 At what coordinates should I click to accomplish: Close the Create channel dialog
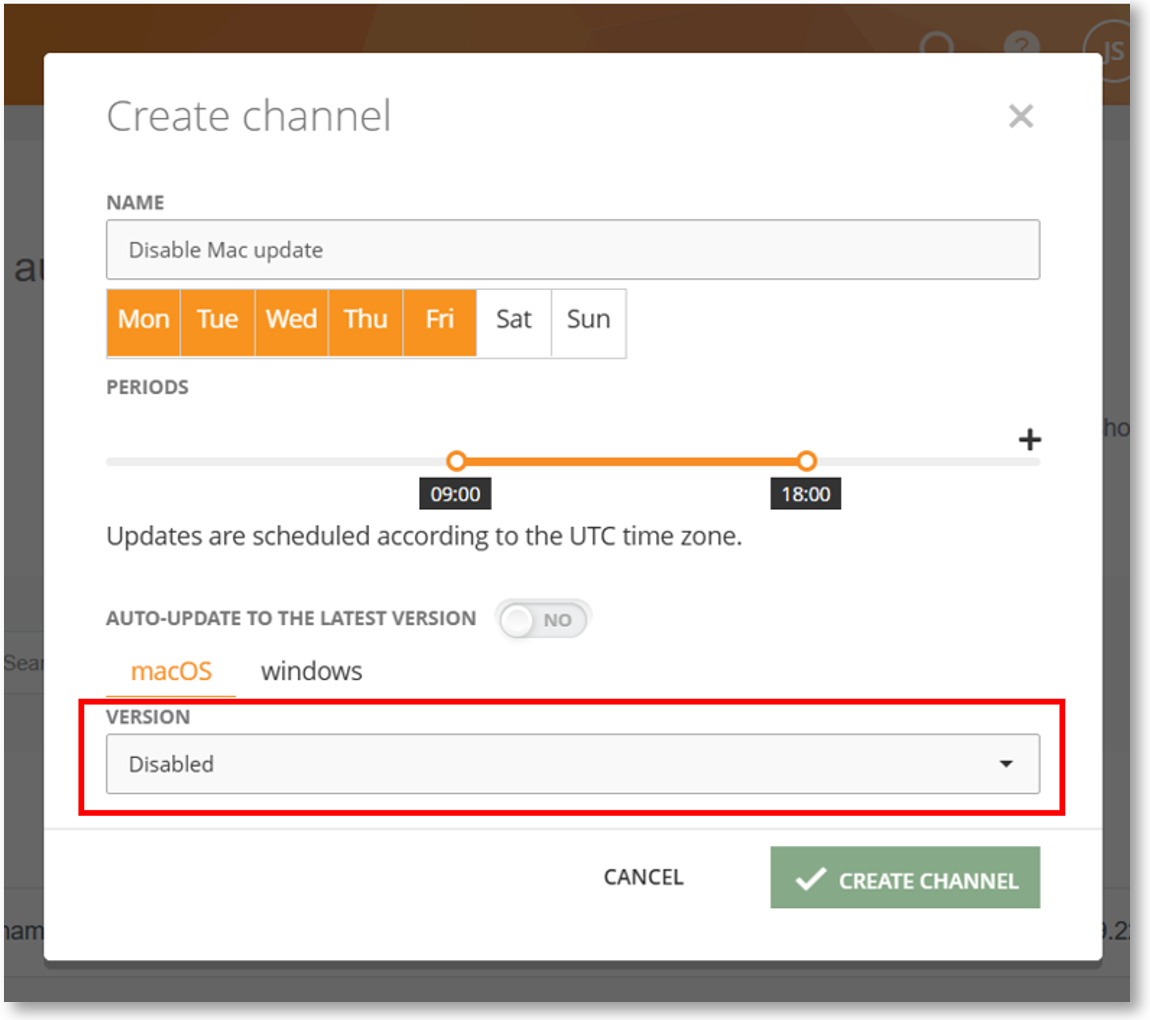click(x=1020, y=116)
